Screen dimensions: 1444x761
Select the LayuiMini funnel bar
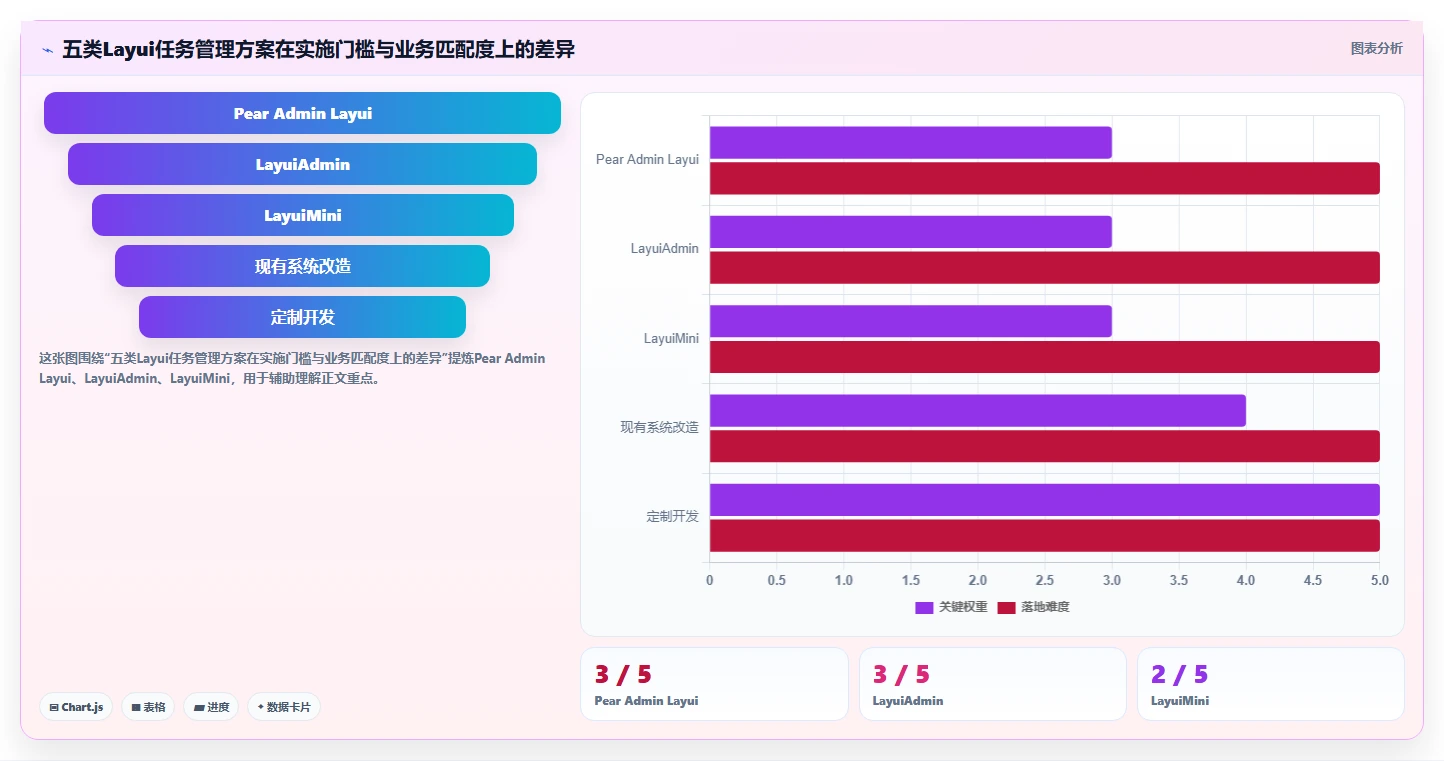pos(302,215)
